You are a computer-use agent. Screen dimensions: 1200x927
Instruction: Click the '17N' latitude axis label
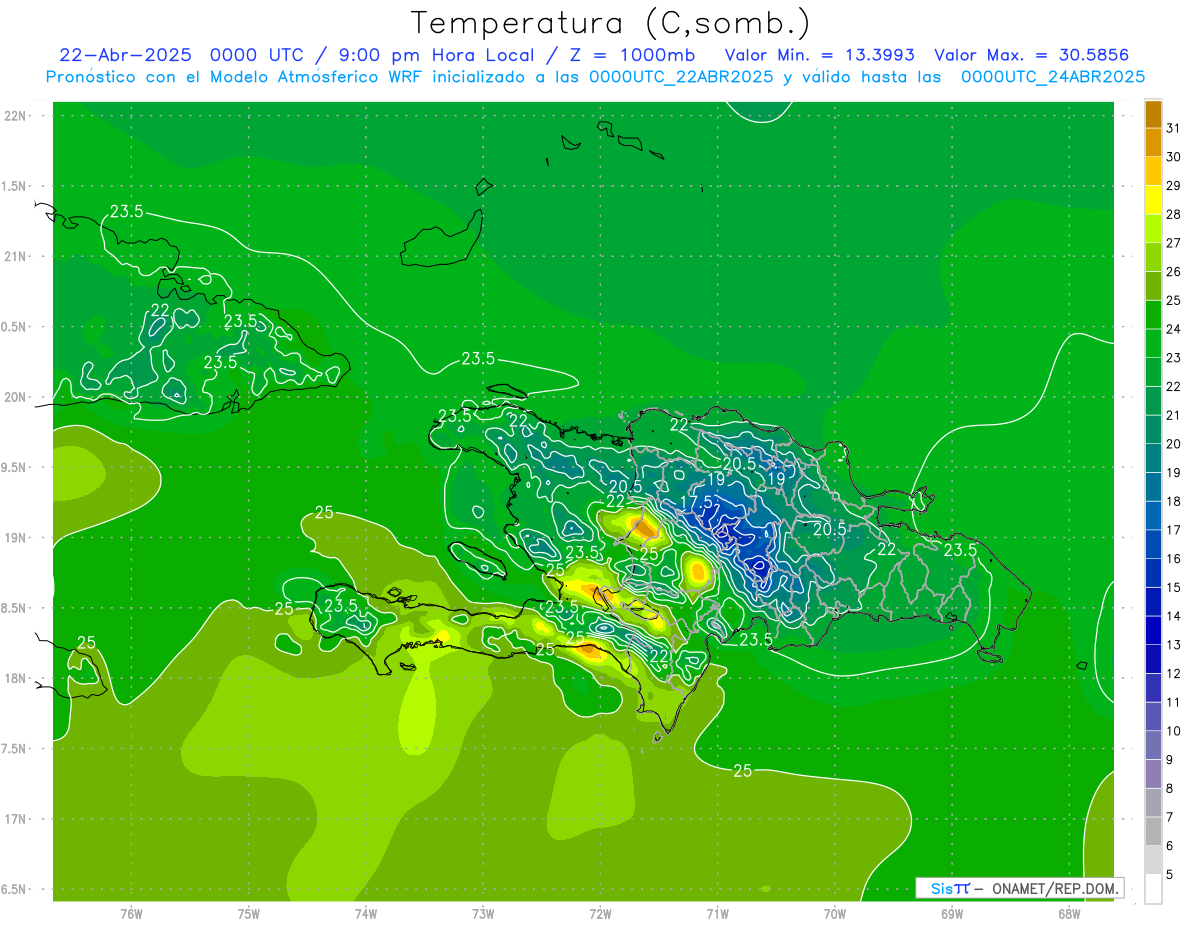point(15,819)
